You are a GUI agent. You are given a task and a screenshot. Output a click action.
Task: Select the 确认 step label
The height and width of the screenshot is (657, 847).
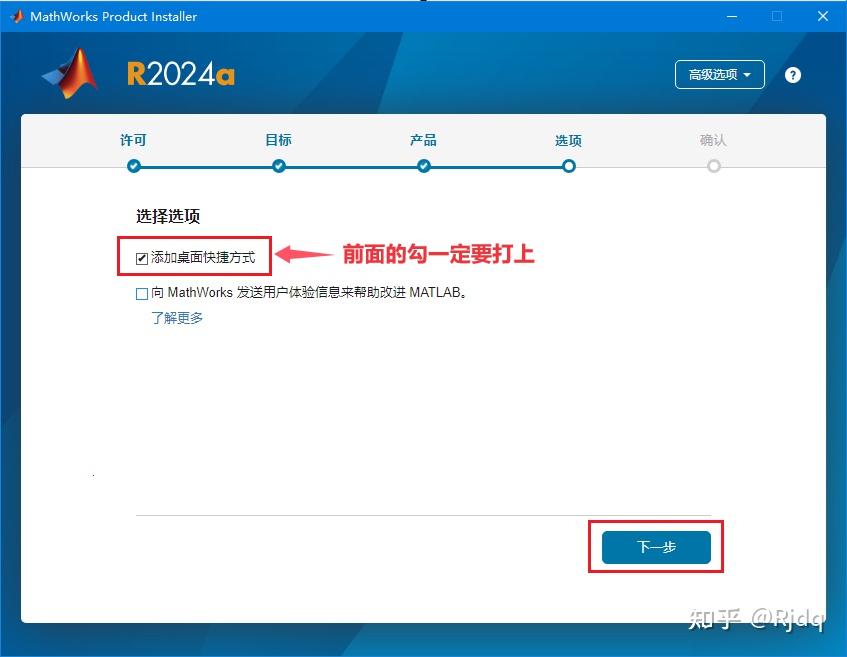[x=713, y=140]
